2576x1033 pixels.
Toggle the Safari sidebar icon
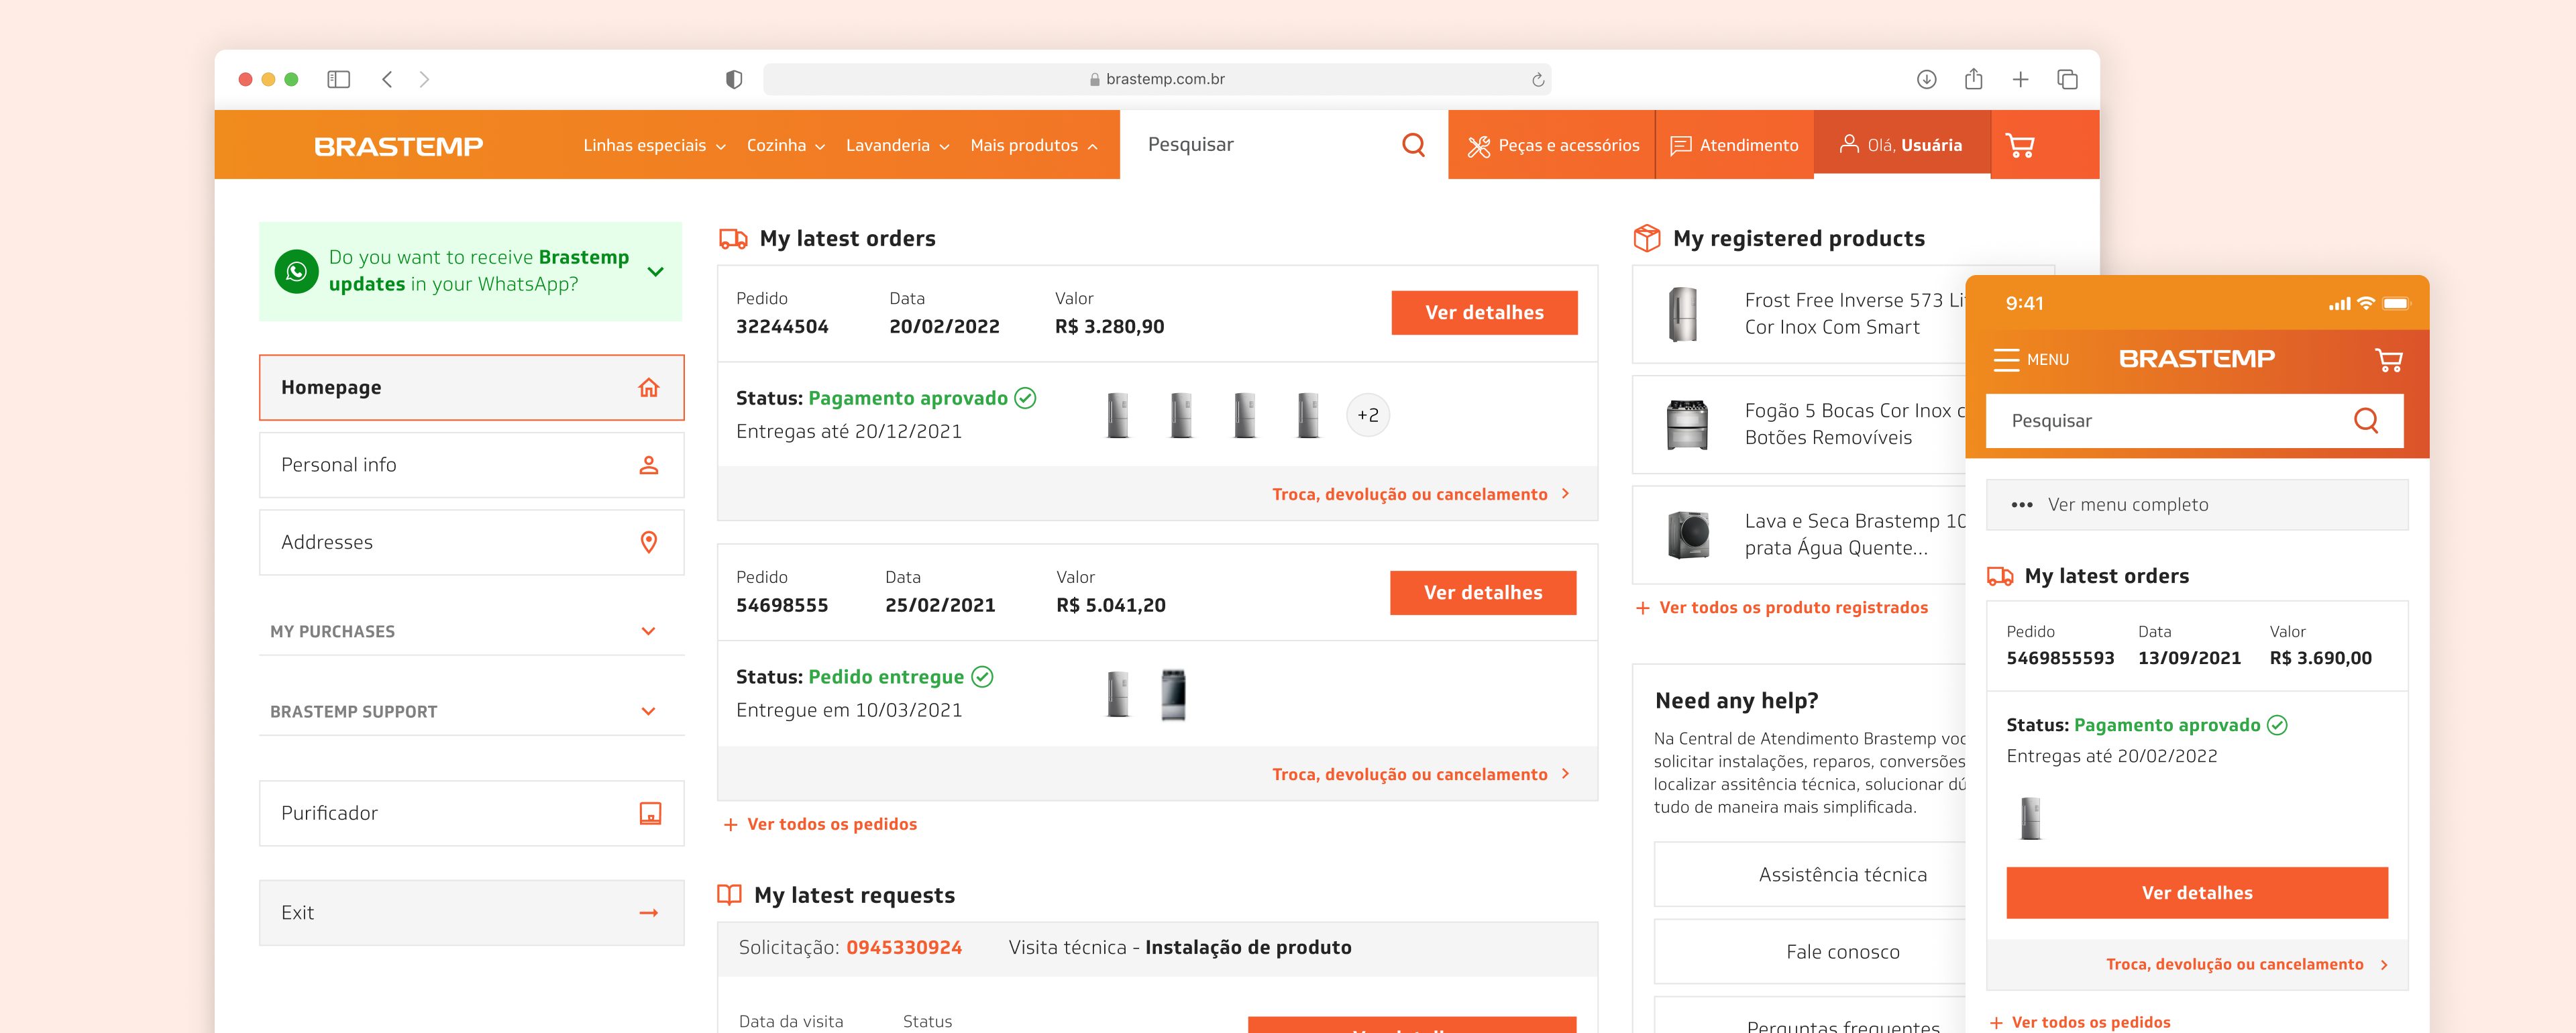click(338, 79)
